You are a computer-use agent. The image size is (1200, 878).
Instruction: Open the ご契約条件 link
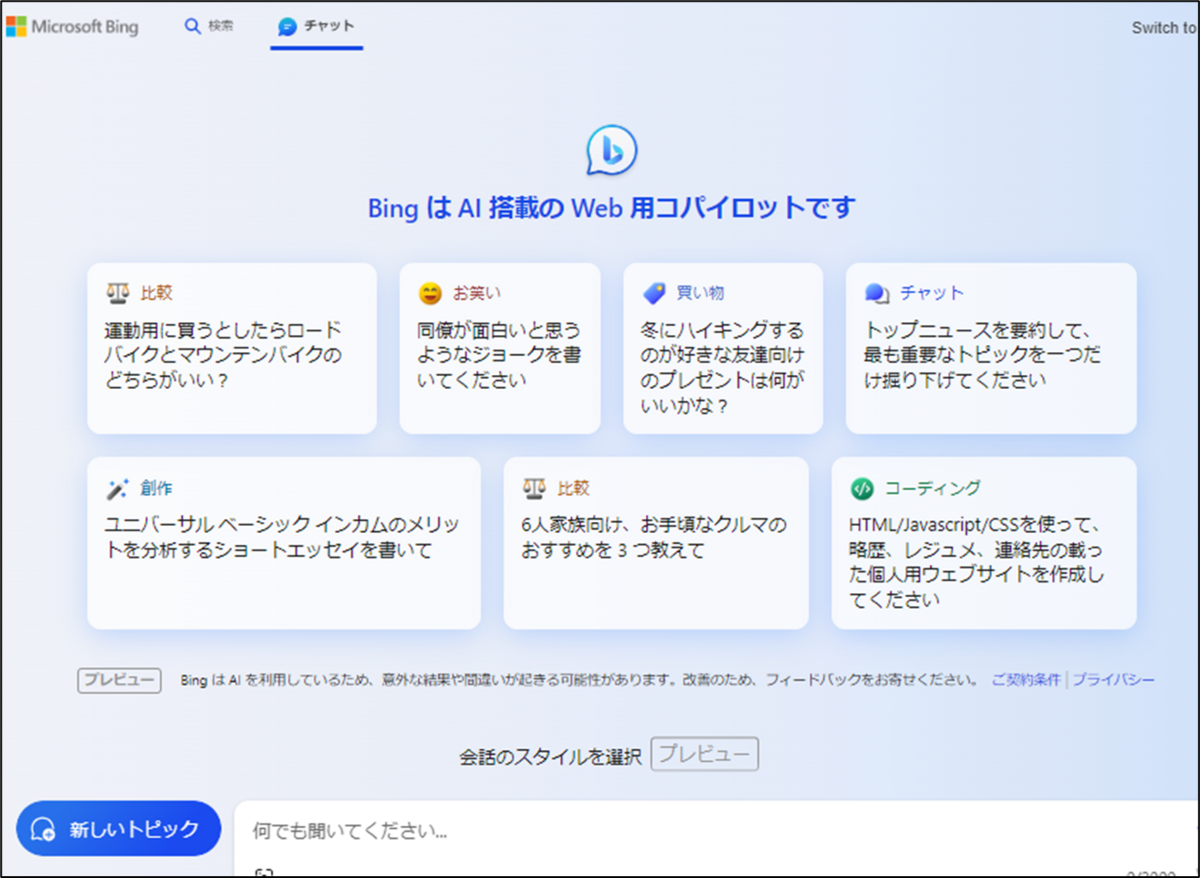[1026, 680]
